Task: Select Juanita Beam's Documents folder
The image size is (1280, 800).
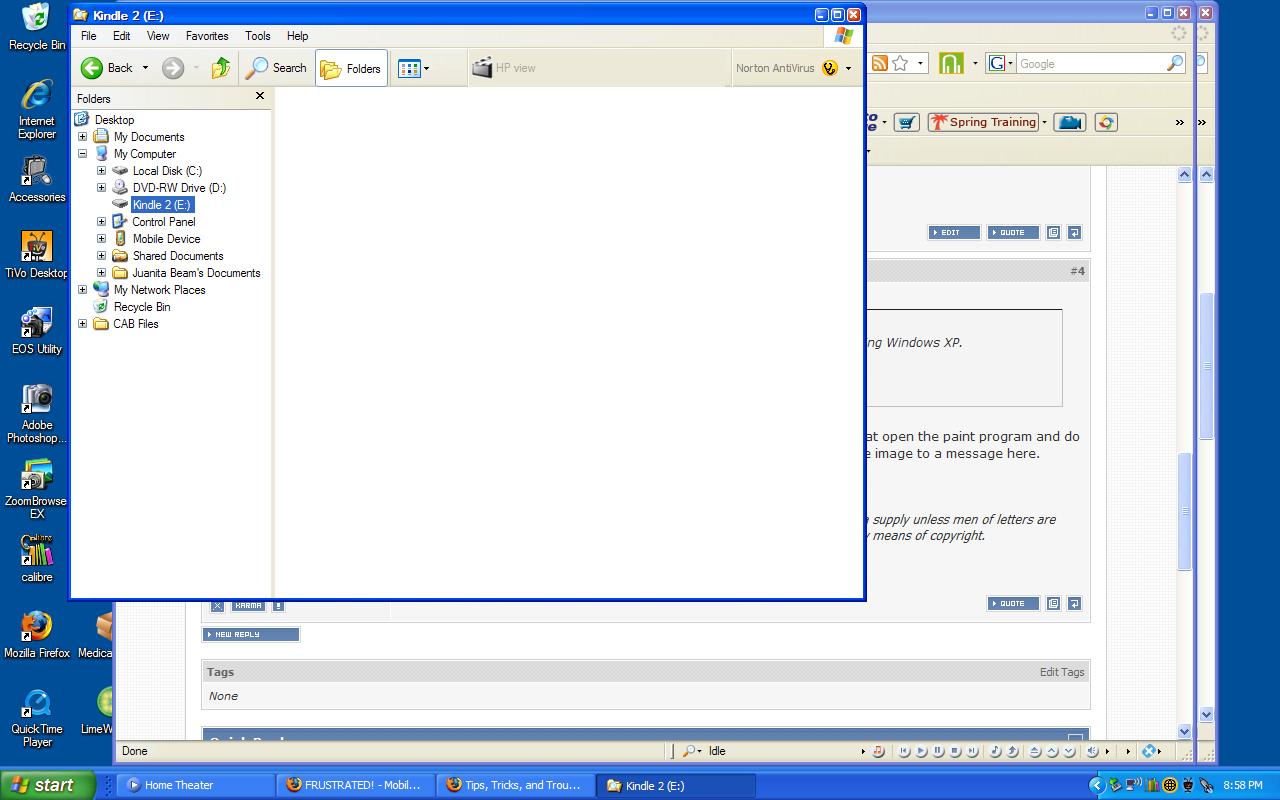Action: tap(196, 273)
